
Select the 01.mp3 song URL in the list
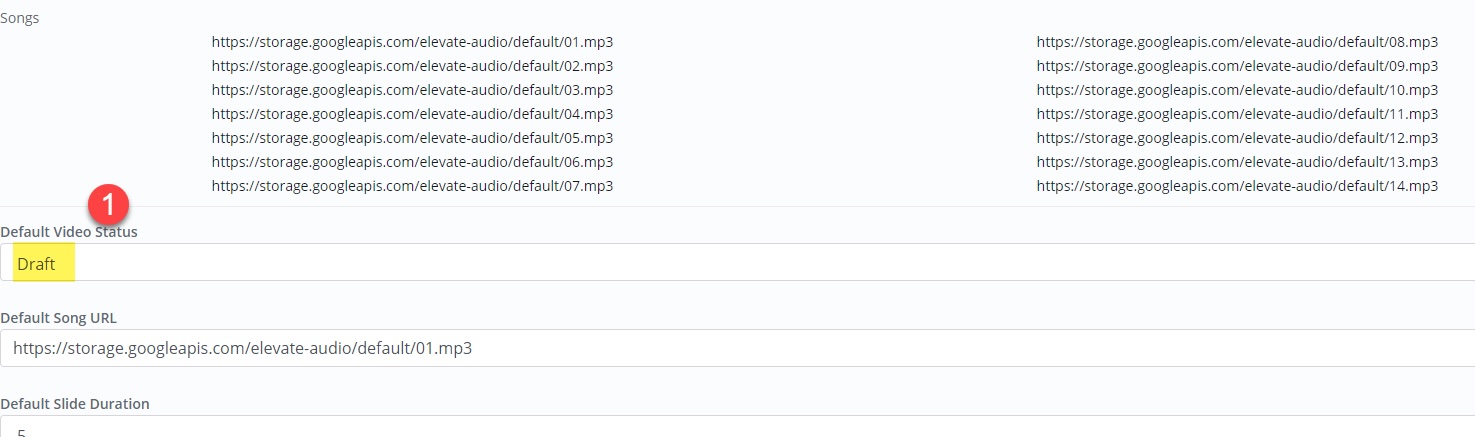click(412, 42)
